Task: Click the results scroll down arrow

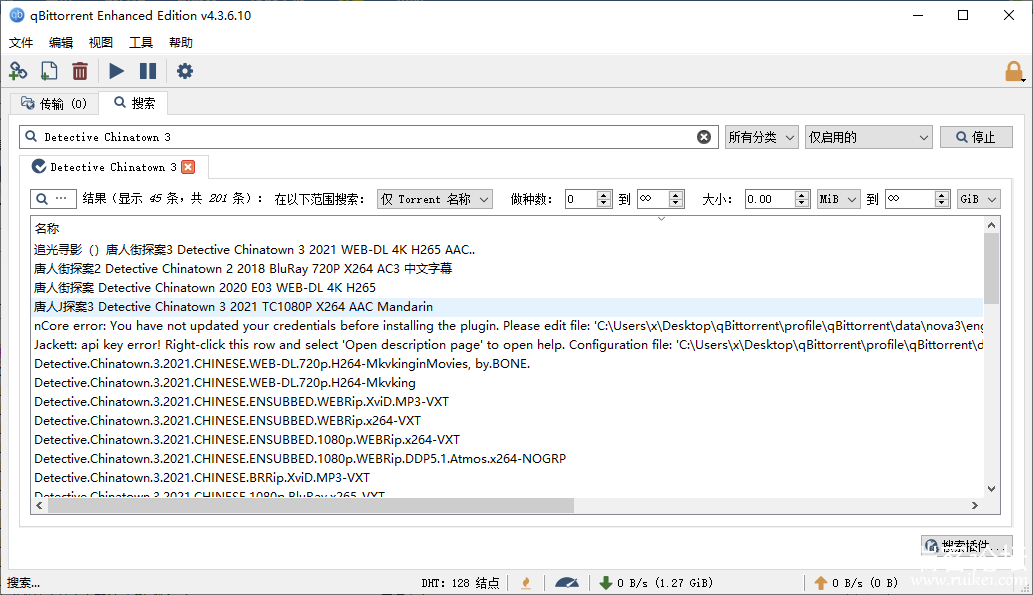Action: click(x=991, y=489)
